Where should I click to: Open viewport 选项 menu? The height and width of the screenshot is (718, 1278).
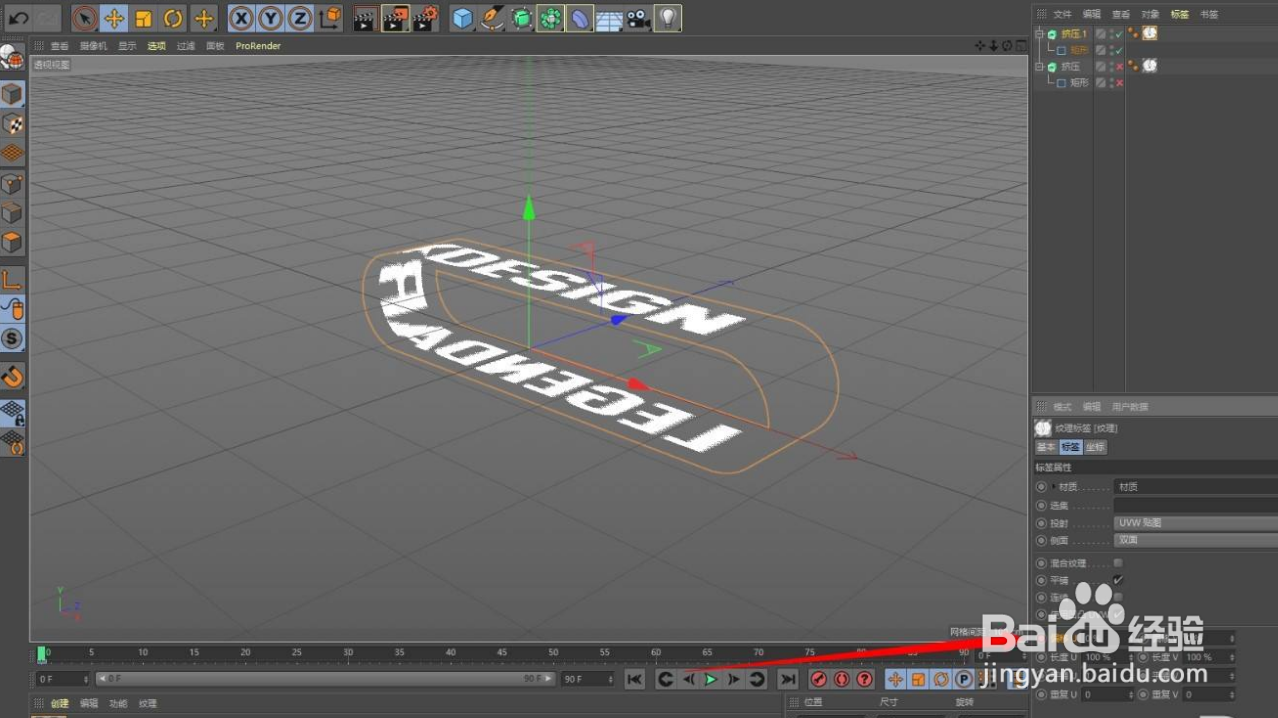(x=156, y=46)
